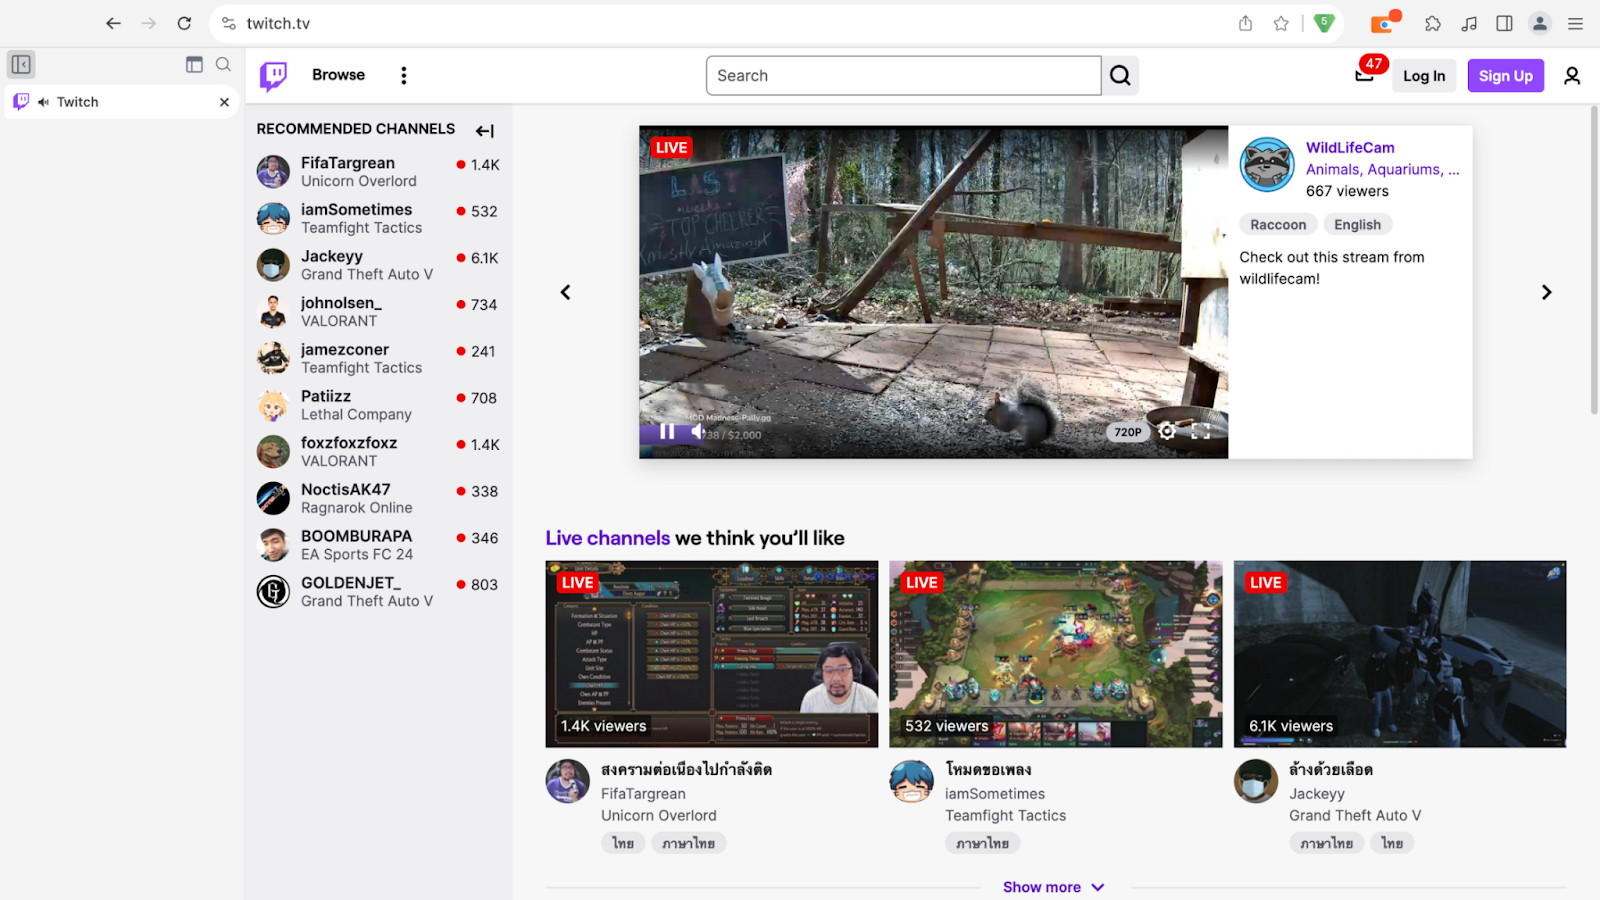Select the Twitch browser tab

point(120,102)
